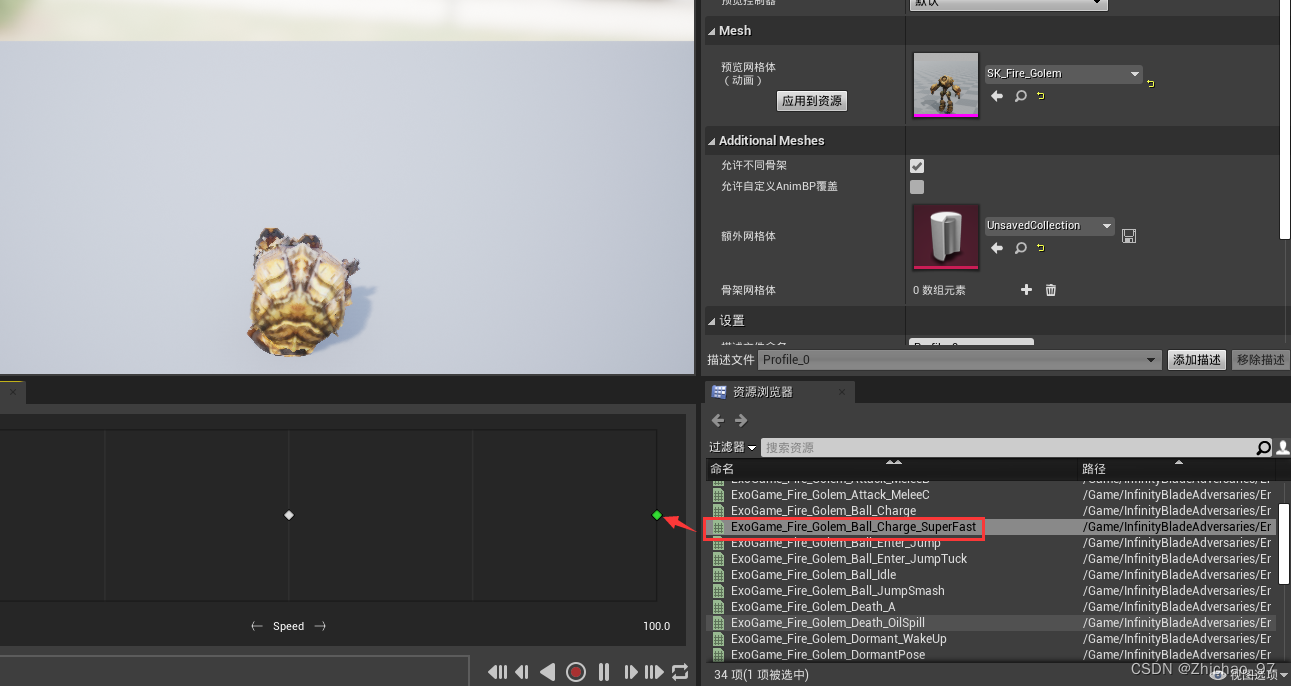Click the UnsavedCollection cylinder thumbnail
The image size is (1291, 686).
[946, 237]
